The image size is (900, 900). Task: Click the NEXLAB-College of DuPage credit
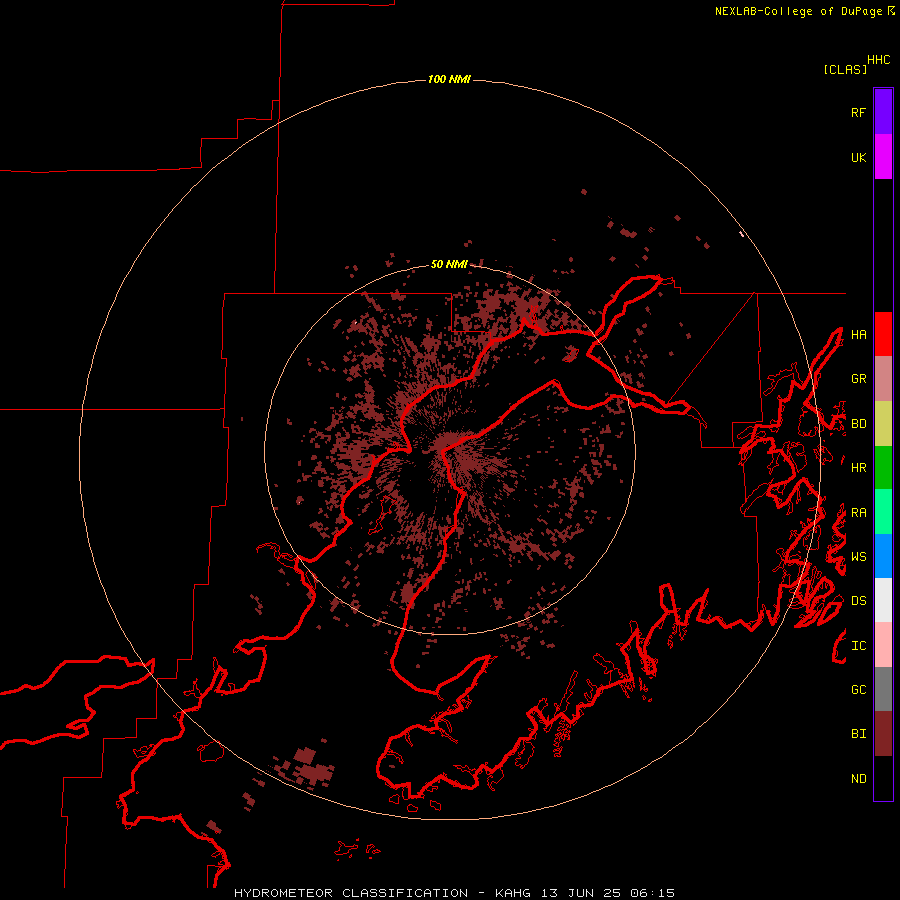pos(798,11)
